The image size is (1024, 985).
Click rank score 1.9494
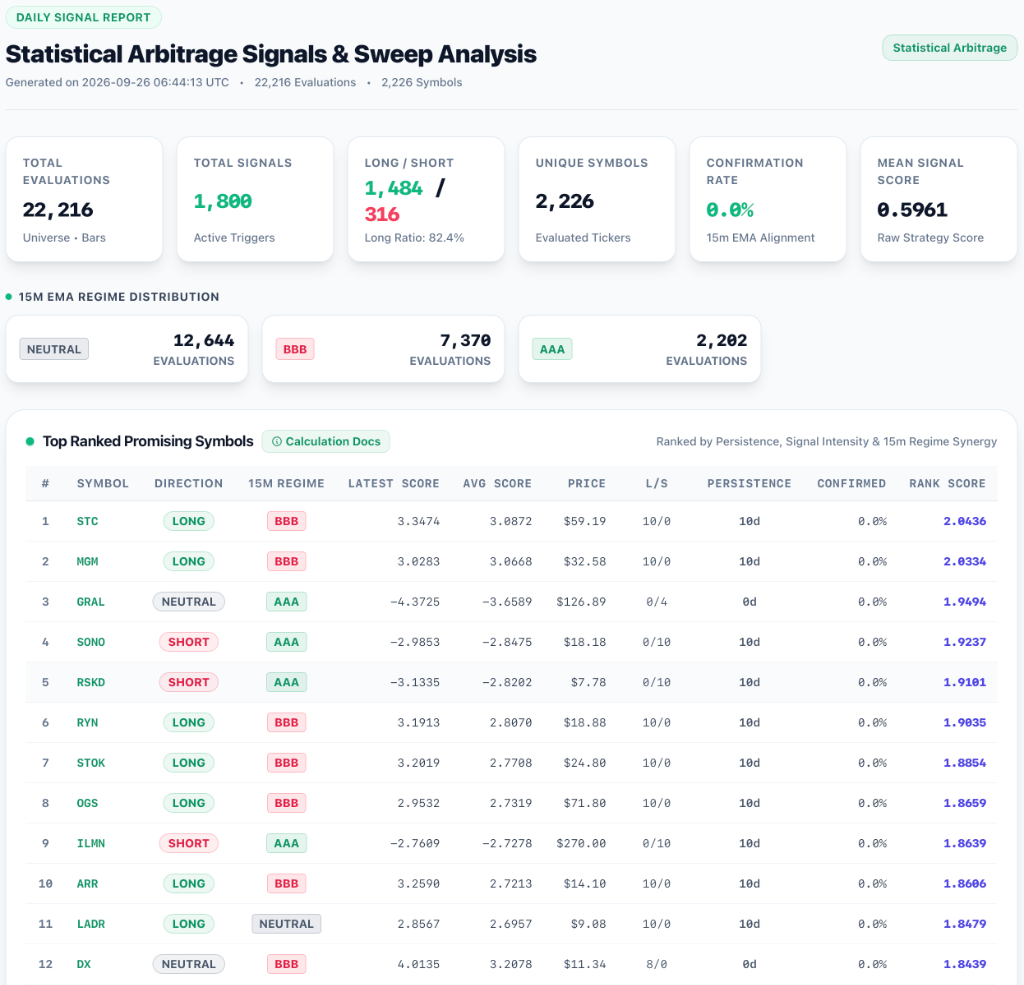coord(965,602)
